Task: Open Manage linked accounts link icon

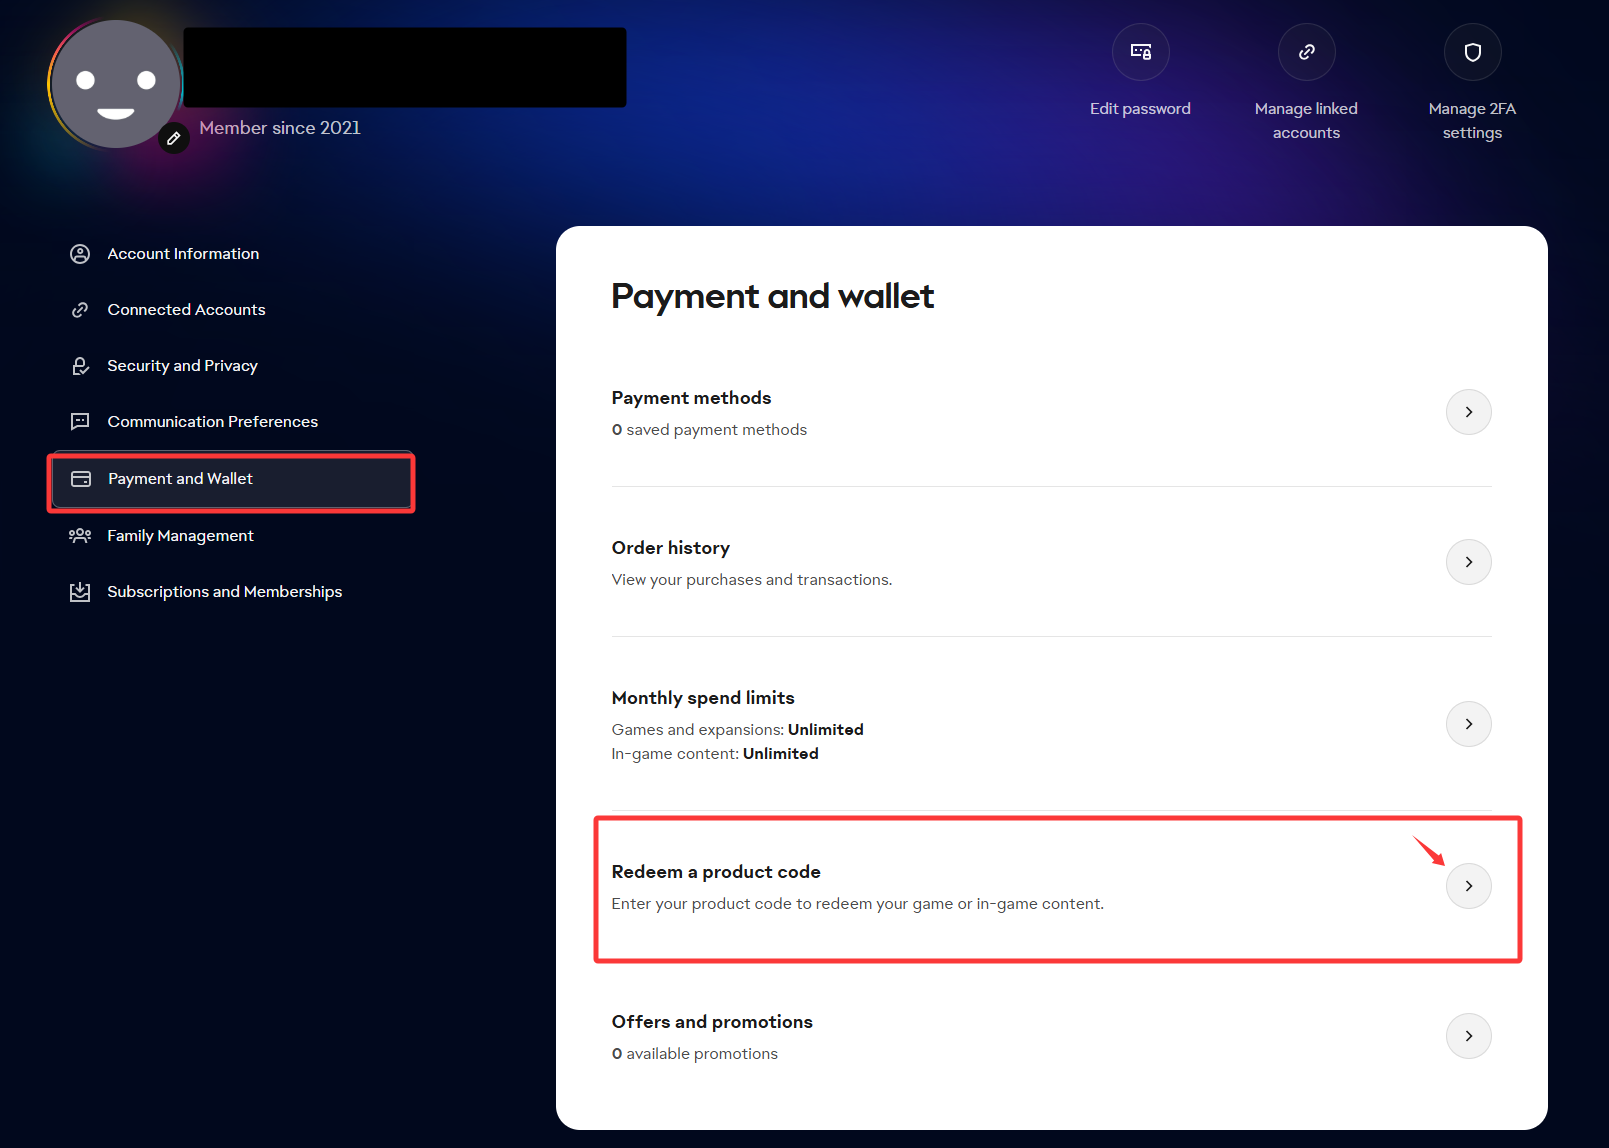Action: click(x=1306, y=52)
